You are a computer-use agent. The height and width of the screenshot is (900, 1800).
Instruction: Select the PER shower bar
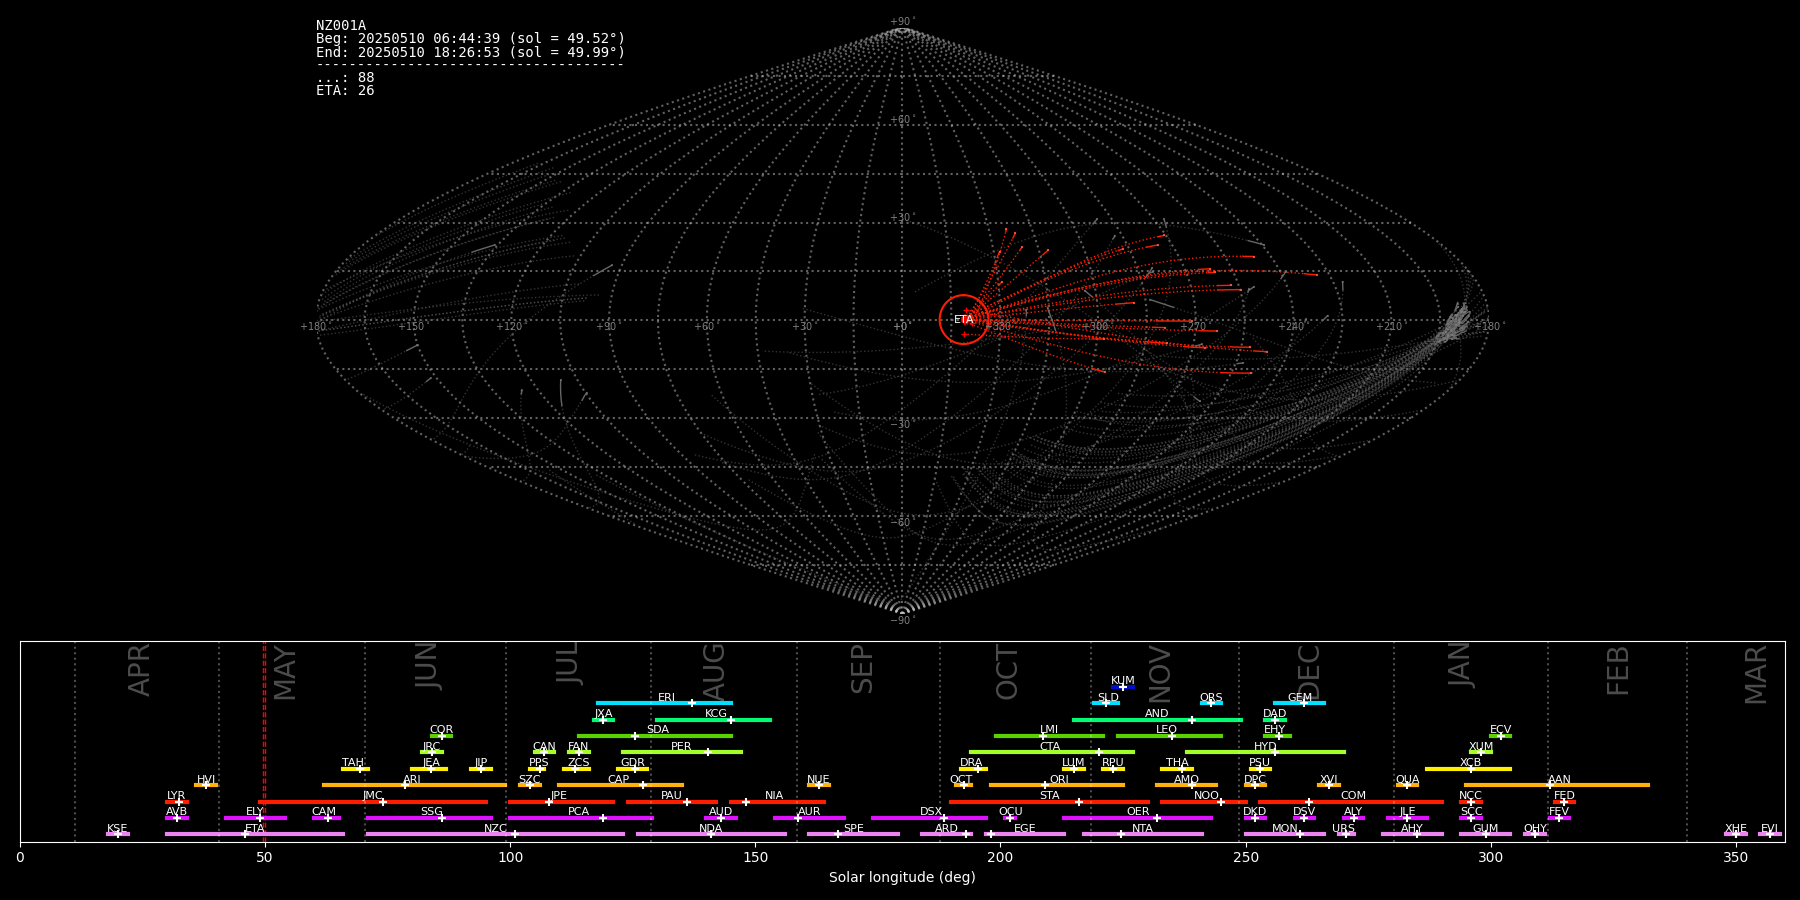click(x=682, y=752)
